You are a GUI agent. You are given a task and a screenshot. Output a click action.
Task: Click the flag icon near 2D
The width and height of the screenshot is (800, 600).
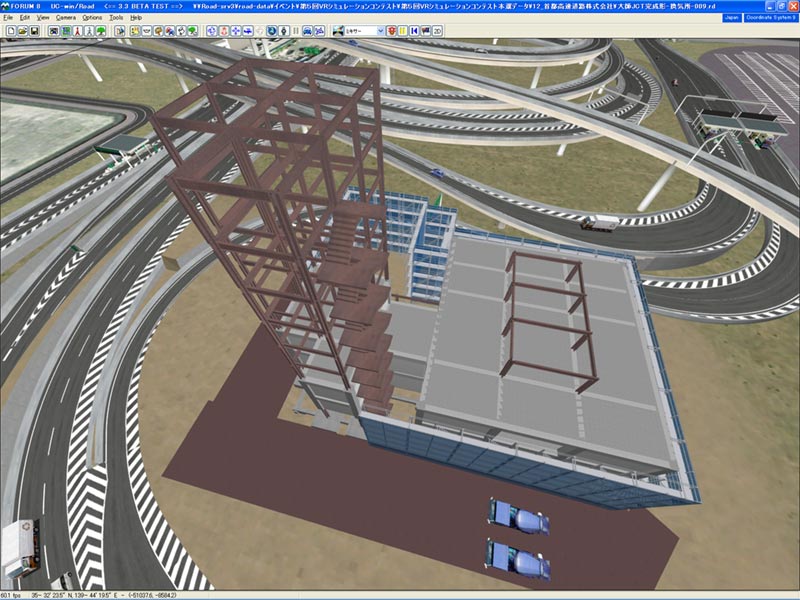[x=426, y=31]
